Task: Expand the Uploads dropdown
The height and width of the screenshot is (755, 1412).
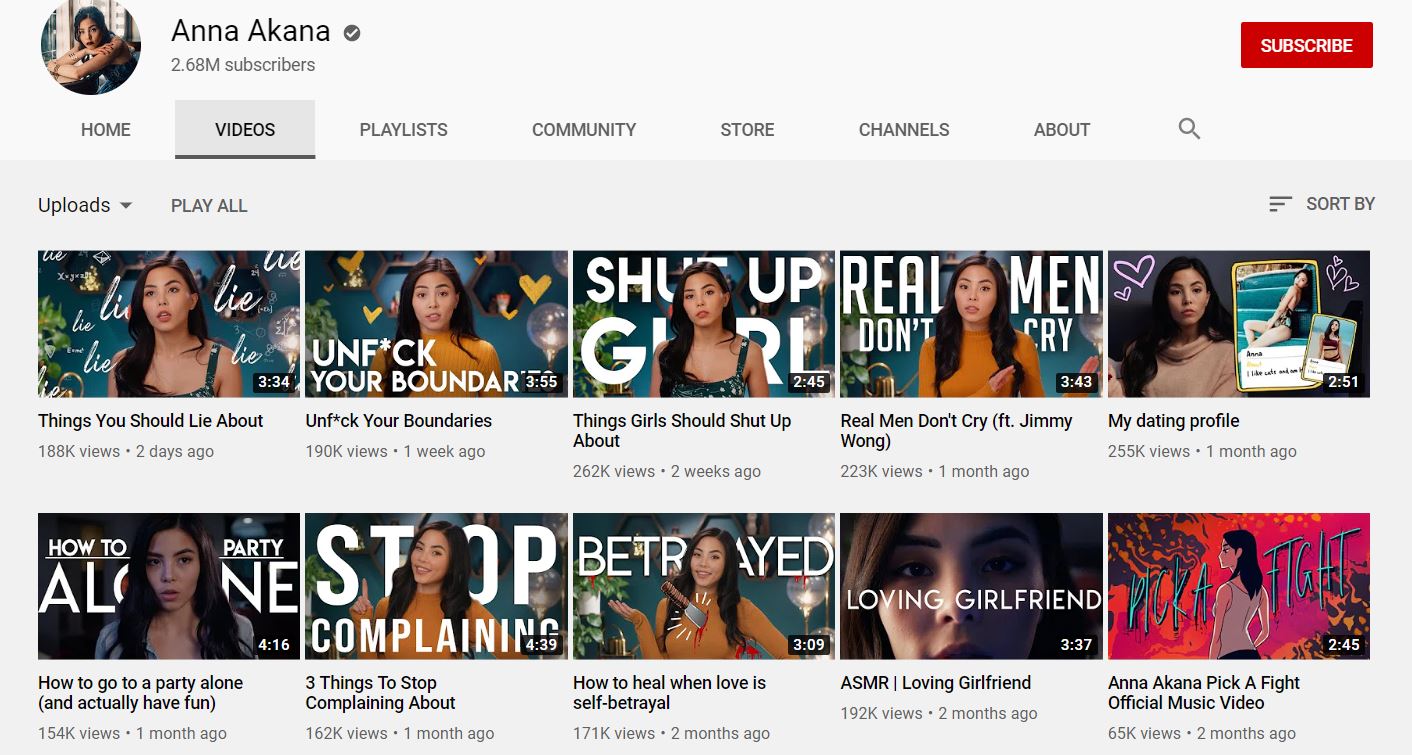Action: [x=85, y=205]
